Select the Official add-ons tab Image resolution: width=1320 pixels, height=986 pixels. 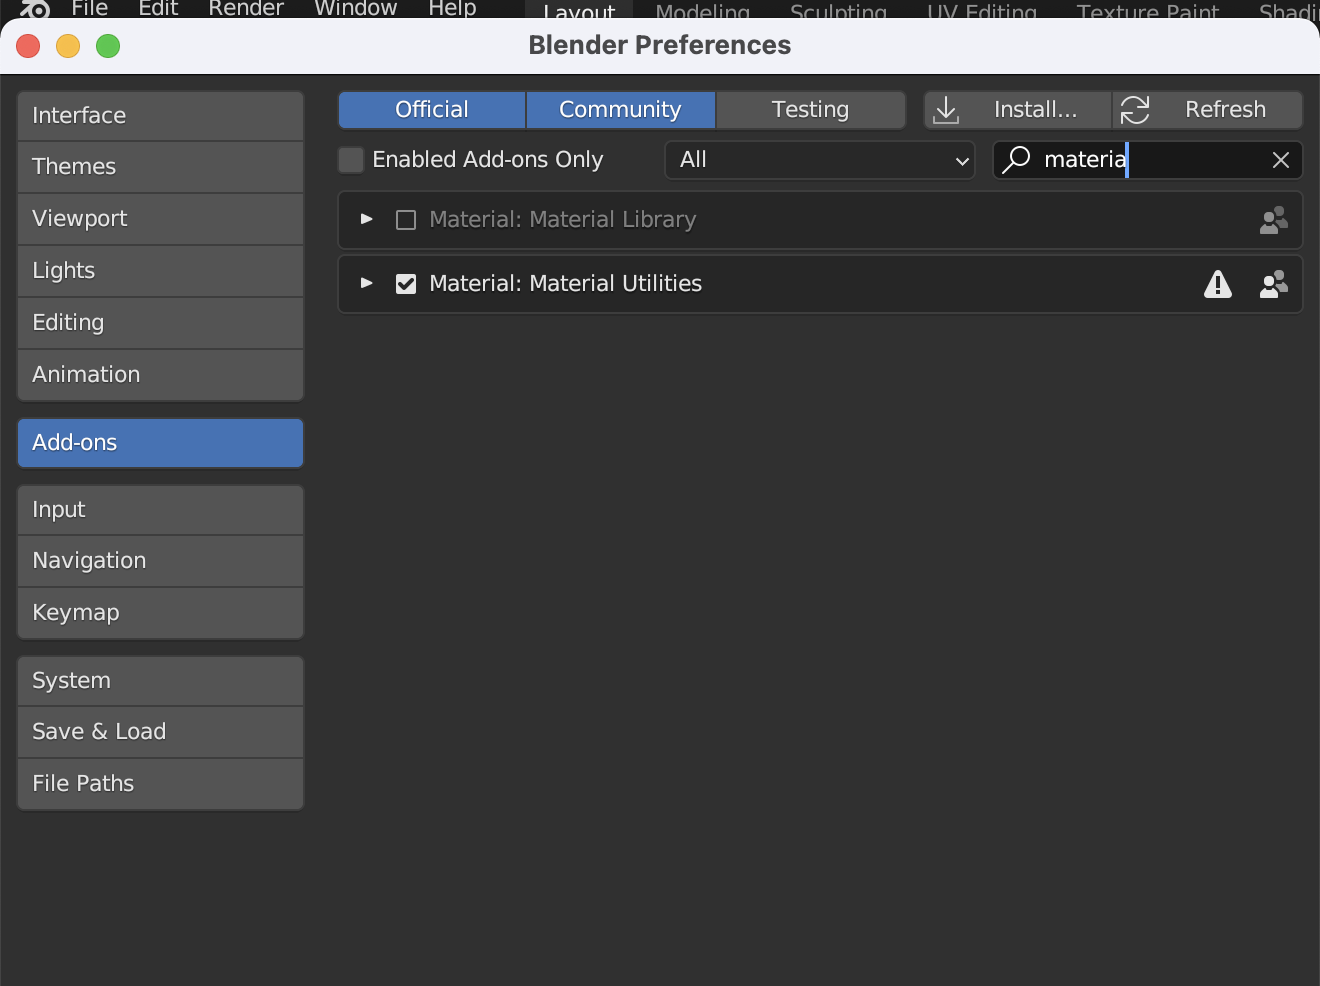point(431,110)
